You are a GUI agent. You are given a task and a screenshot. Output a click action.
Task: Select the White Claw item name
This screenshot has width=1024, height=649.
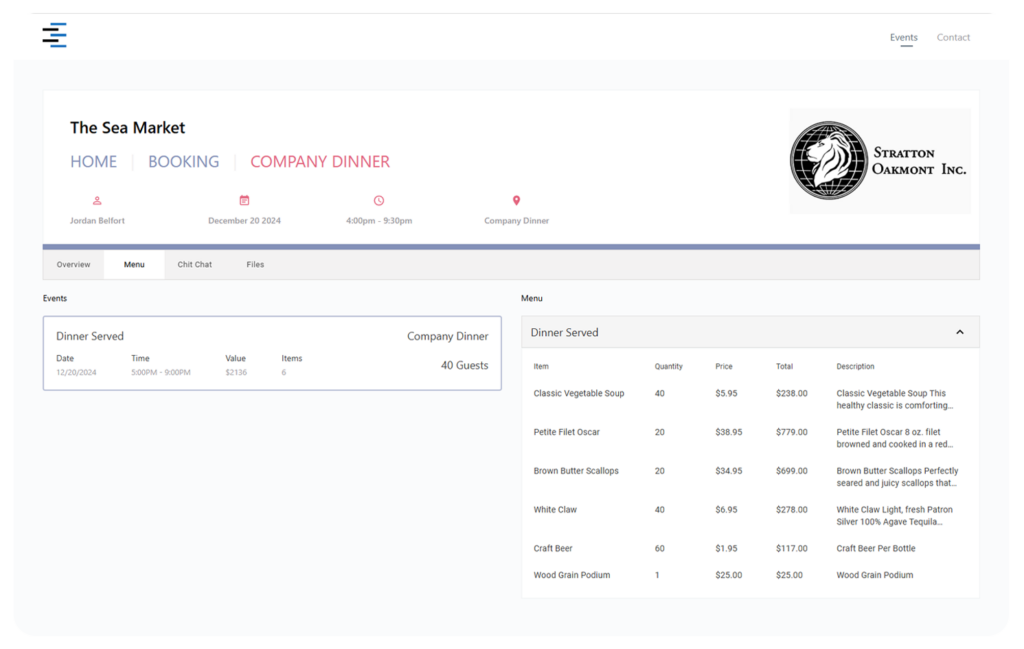coord(555,509)
